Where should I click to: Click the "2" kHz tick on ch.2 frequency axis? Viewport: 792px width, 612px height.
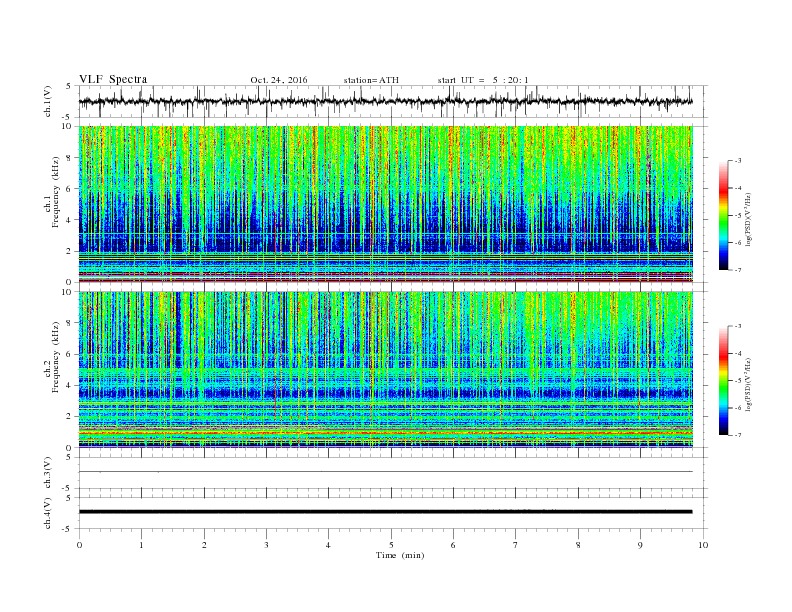(70, 417)
